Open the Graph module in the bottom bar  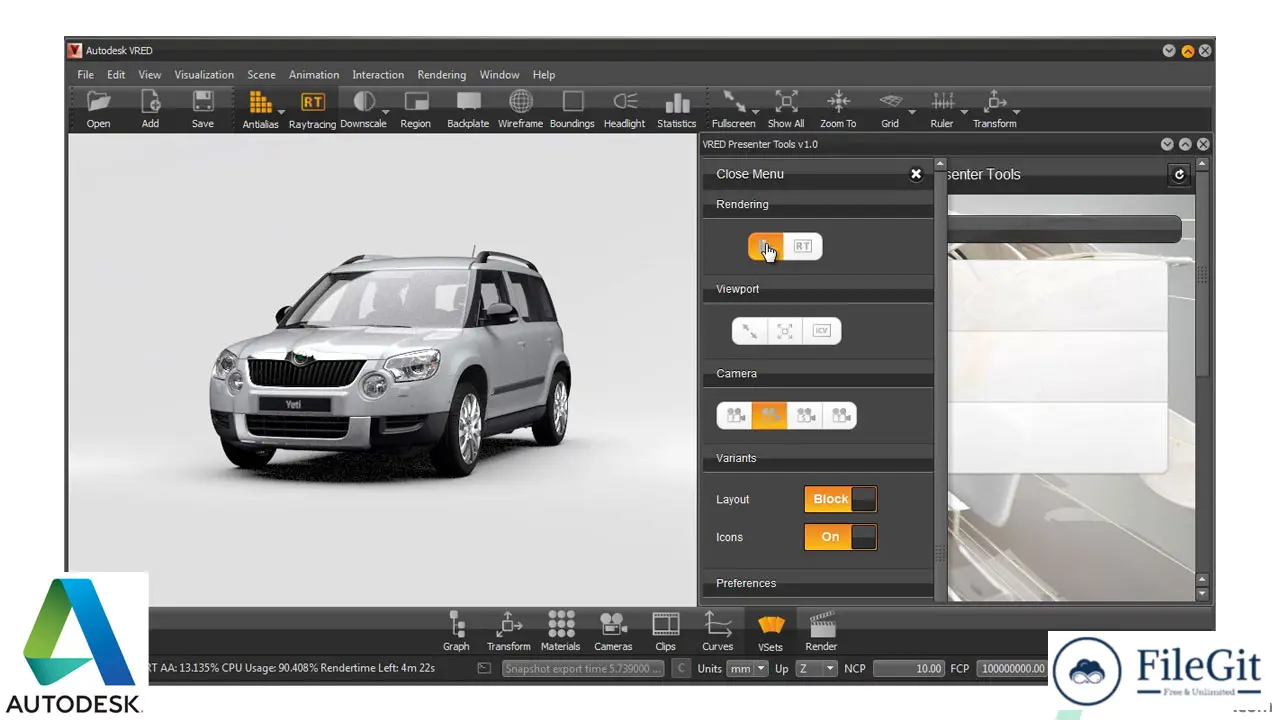pyautogui.click(x=456, y=631)
